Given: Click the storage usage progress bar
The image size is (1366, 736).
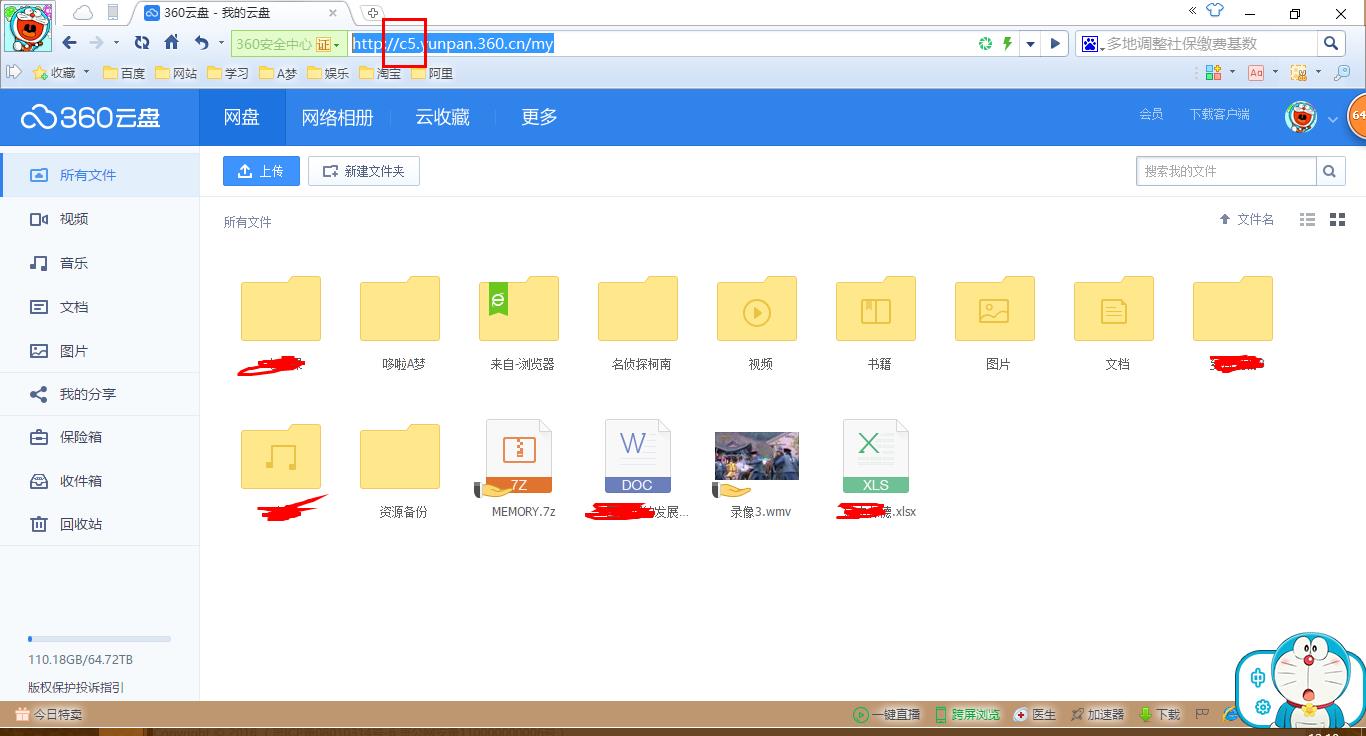Looking at the screenshot, I should (99, 638).
